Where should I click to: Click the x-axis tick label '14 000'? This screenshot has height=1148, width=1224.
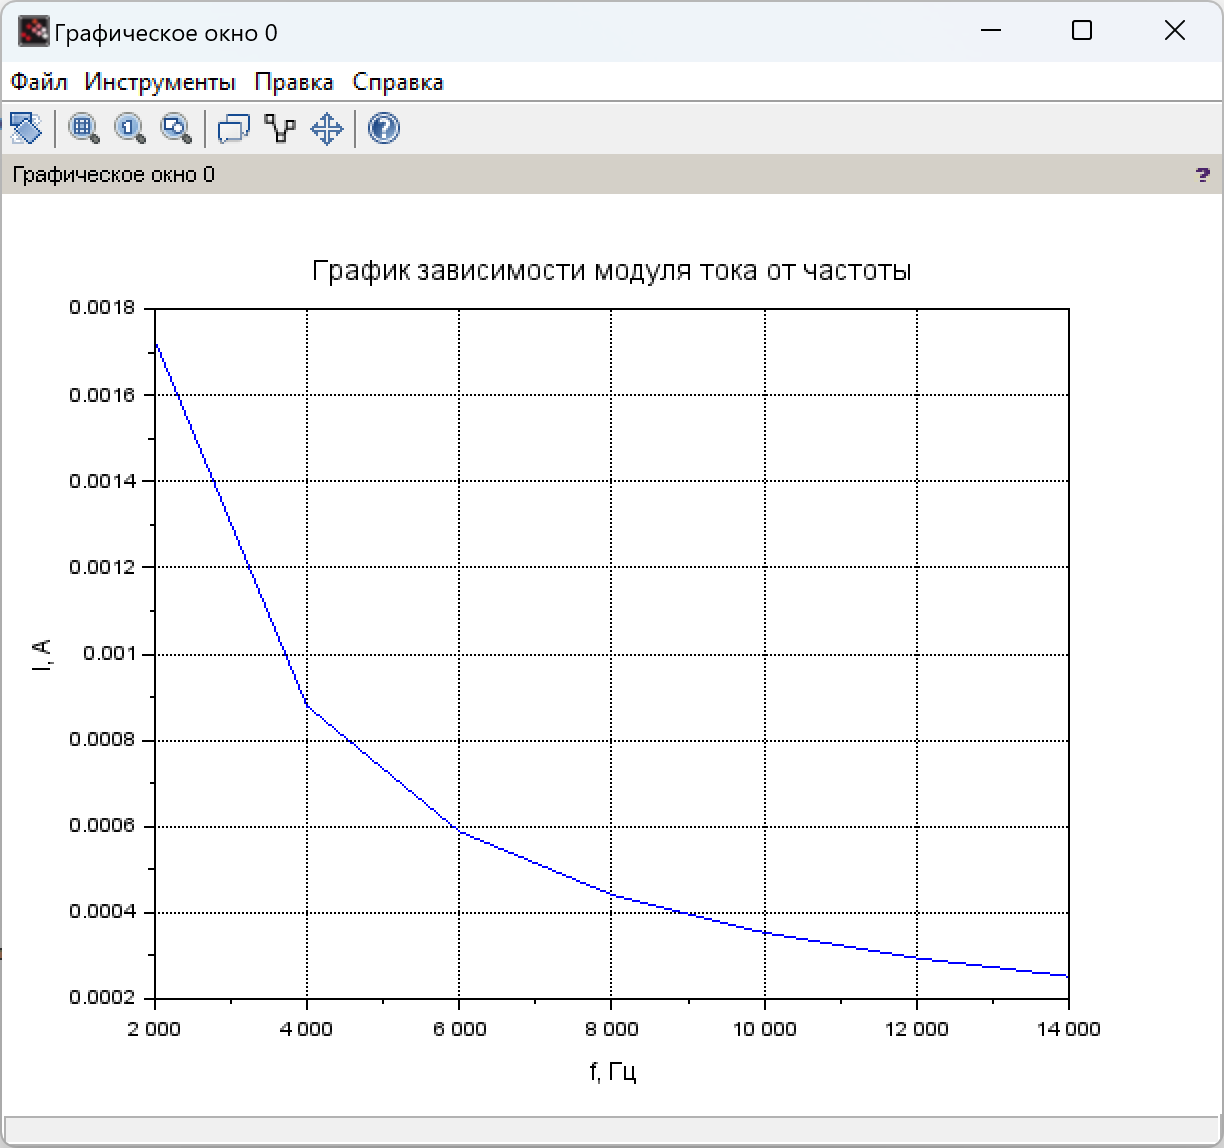pyautogui.click(x=1069, y=1030)
